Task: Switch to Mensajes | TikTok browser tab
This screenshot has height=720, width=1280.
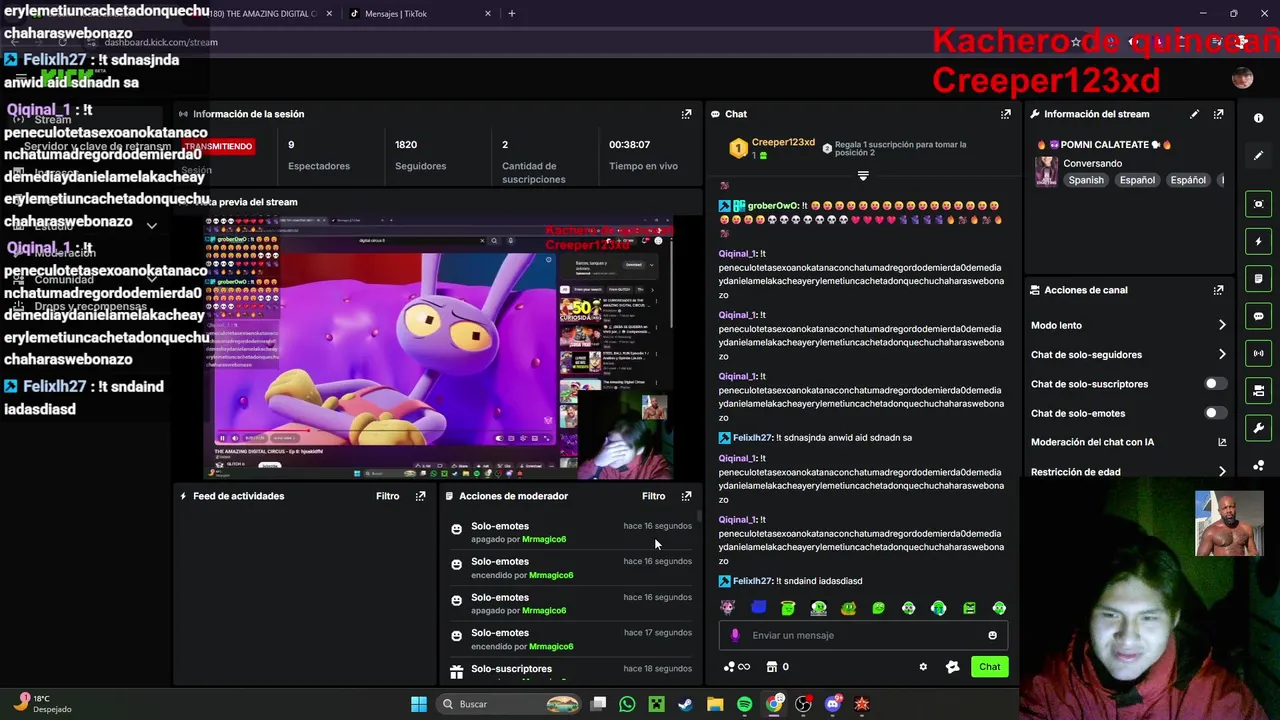Action: (x=420, y=14)
